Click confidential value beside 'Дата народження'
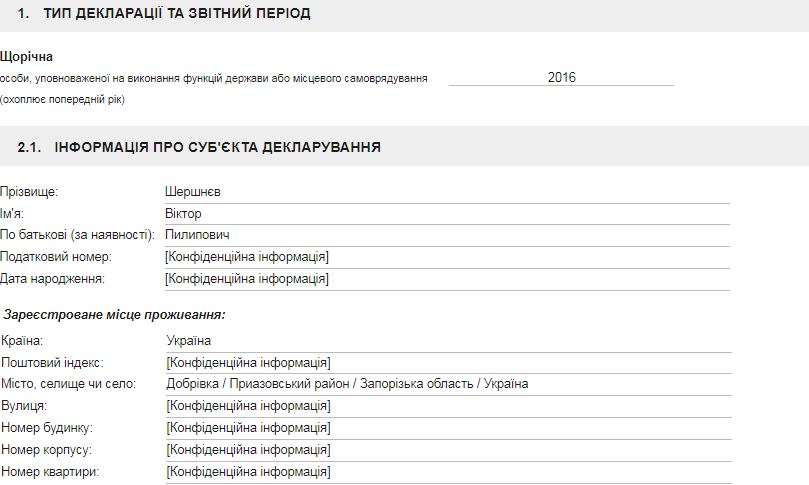 point(247,279)
